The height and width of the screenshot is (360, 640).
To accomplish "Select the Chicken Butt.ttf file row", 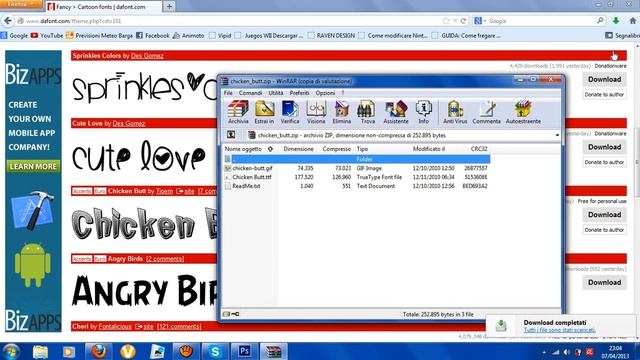I will (x=357, y=177).
